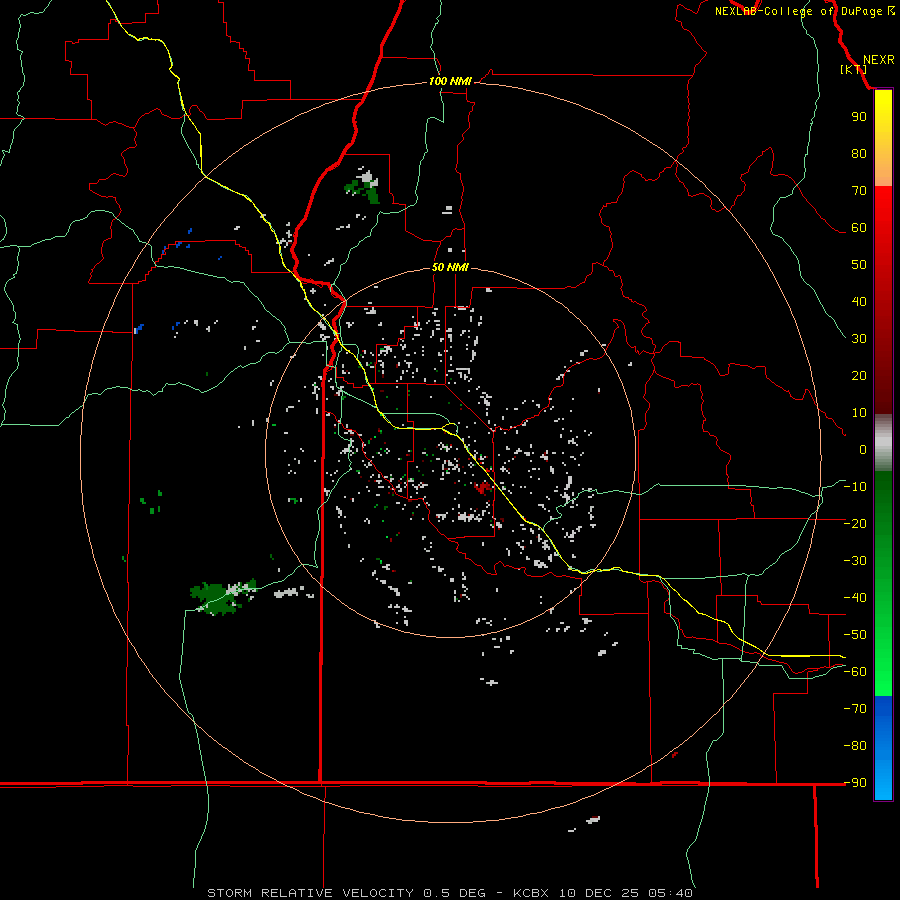Click the 40 value on the velocity scale

pos(859,301)
